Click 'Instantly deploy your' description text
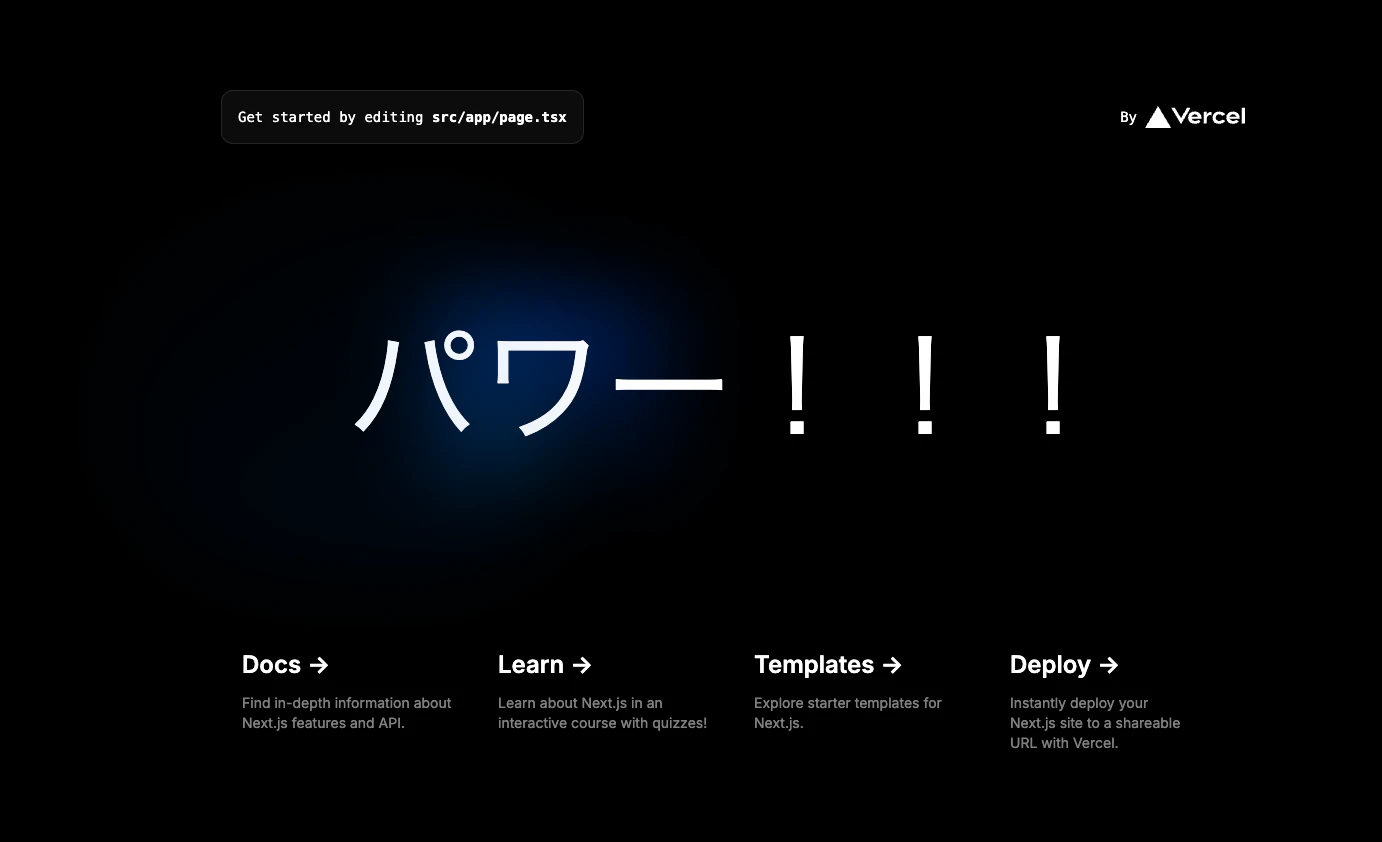The image size is (1382, 842). coord(1079,703)
